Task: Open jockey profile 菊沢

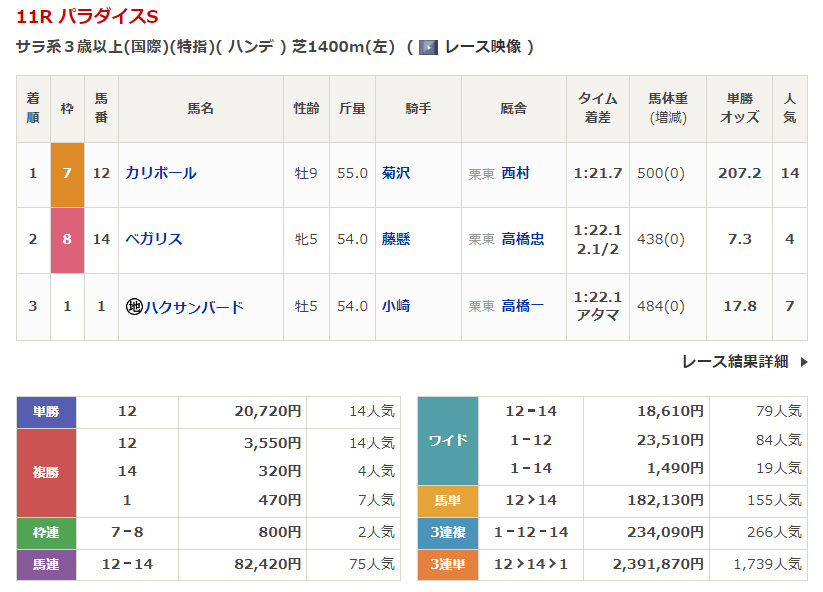Action: (396, 173)
